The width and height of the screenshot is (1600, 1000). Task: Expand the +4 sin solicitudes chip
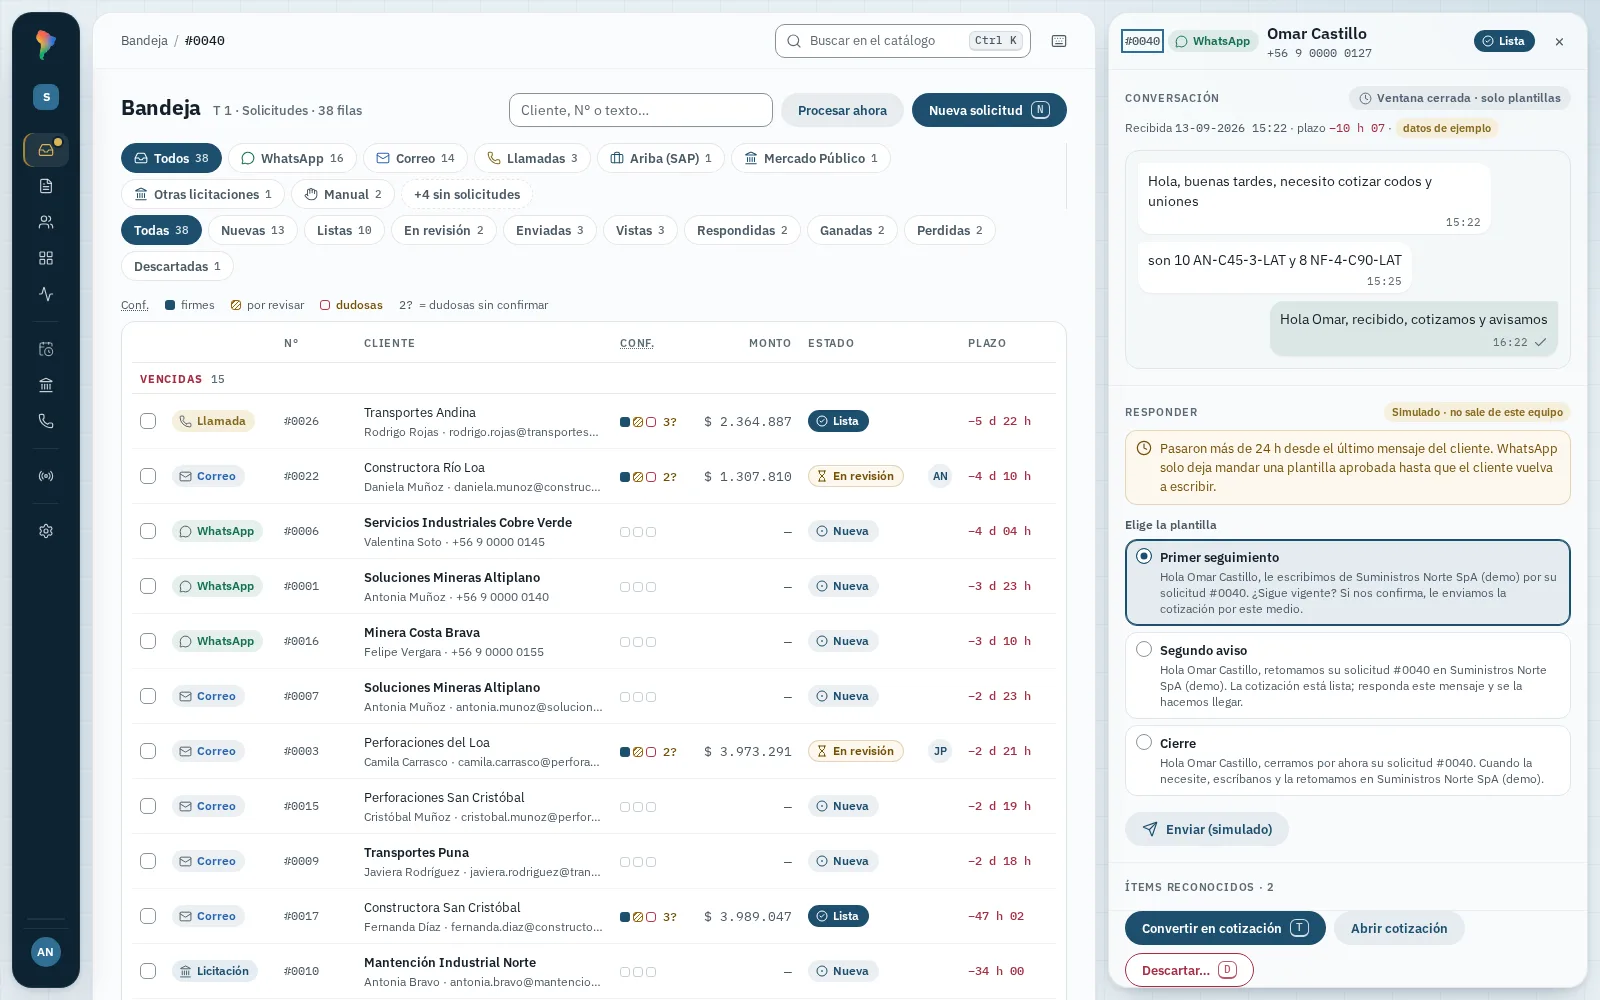(467, 194)
